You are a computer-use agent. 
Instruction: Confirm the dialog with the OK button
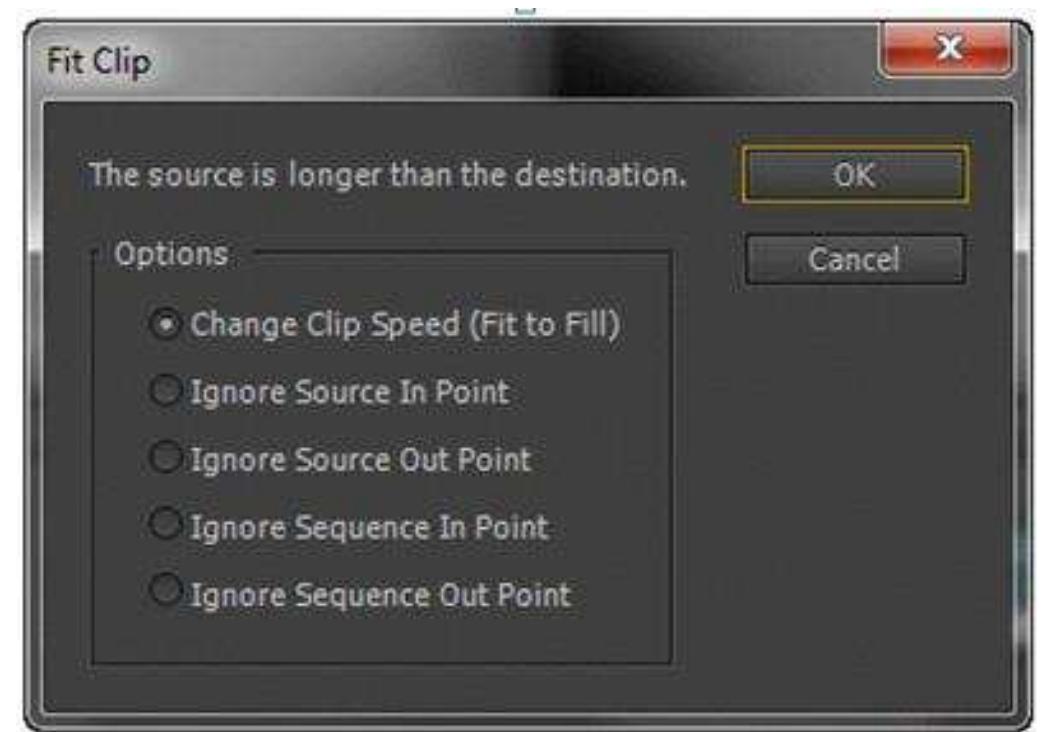click(x=854, y=175)
